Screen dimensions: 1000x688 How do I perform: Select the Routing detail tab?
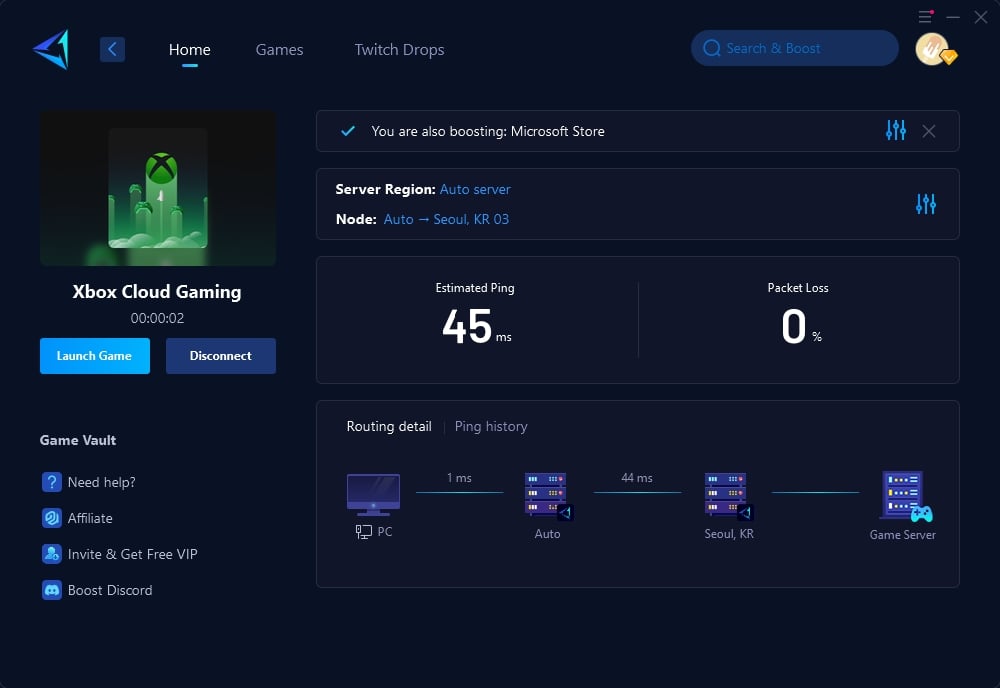click(x=389, y=426)
